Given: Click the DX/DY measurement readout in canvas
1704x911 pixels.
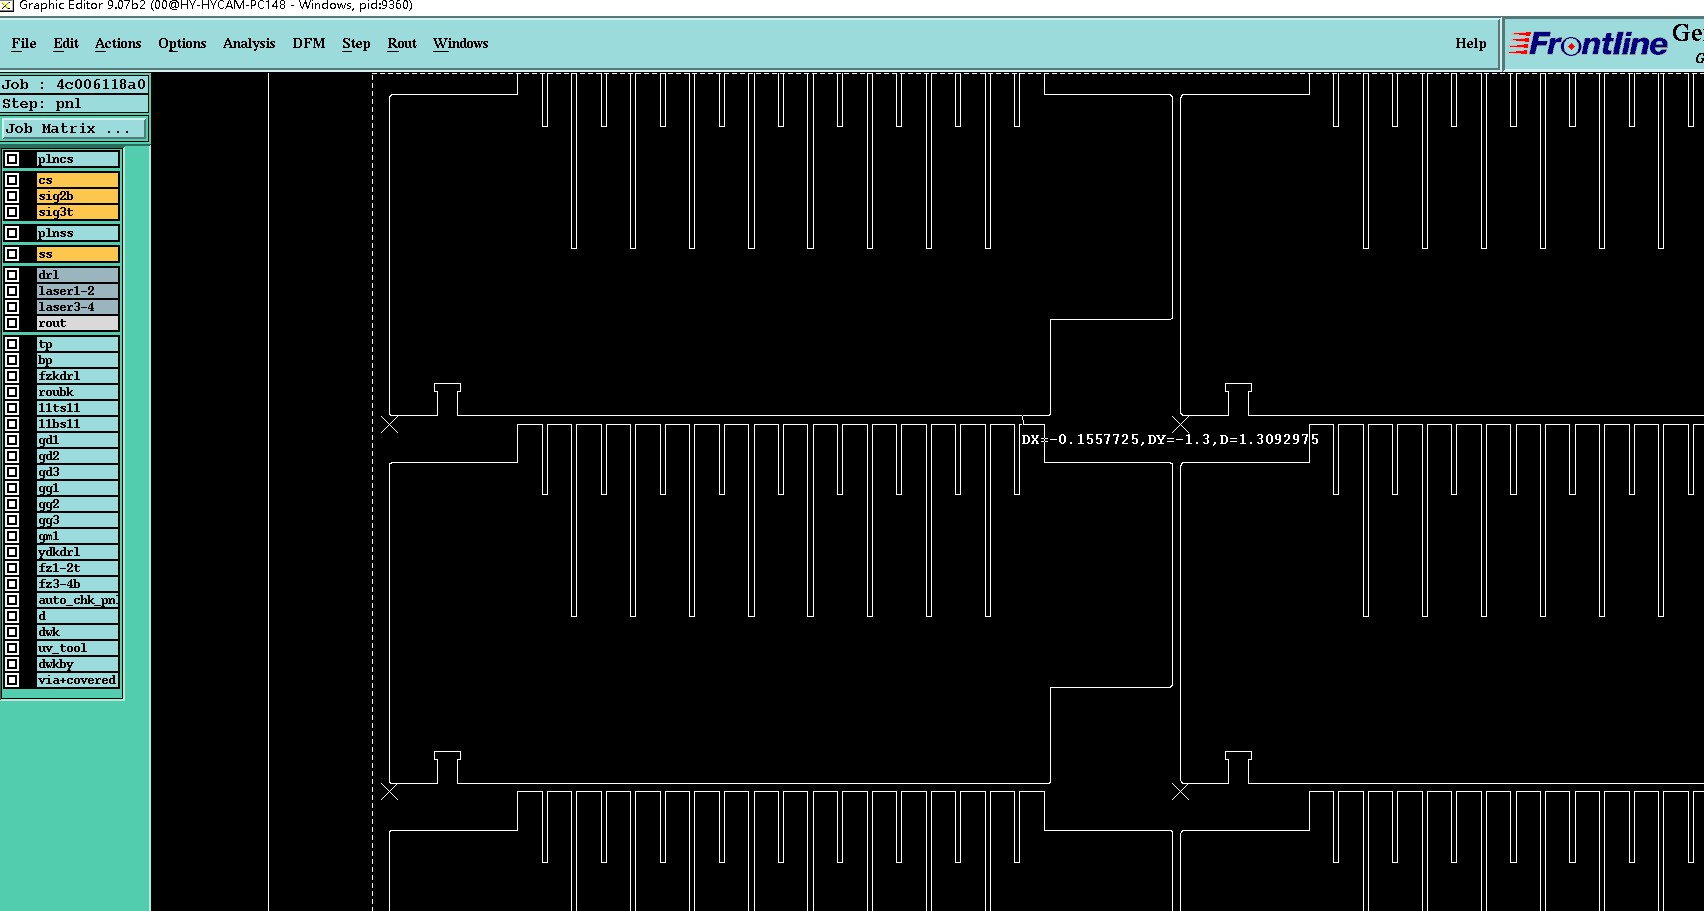Looking at the screenshot, I should [1170, 439].
